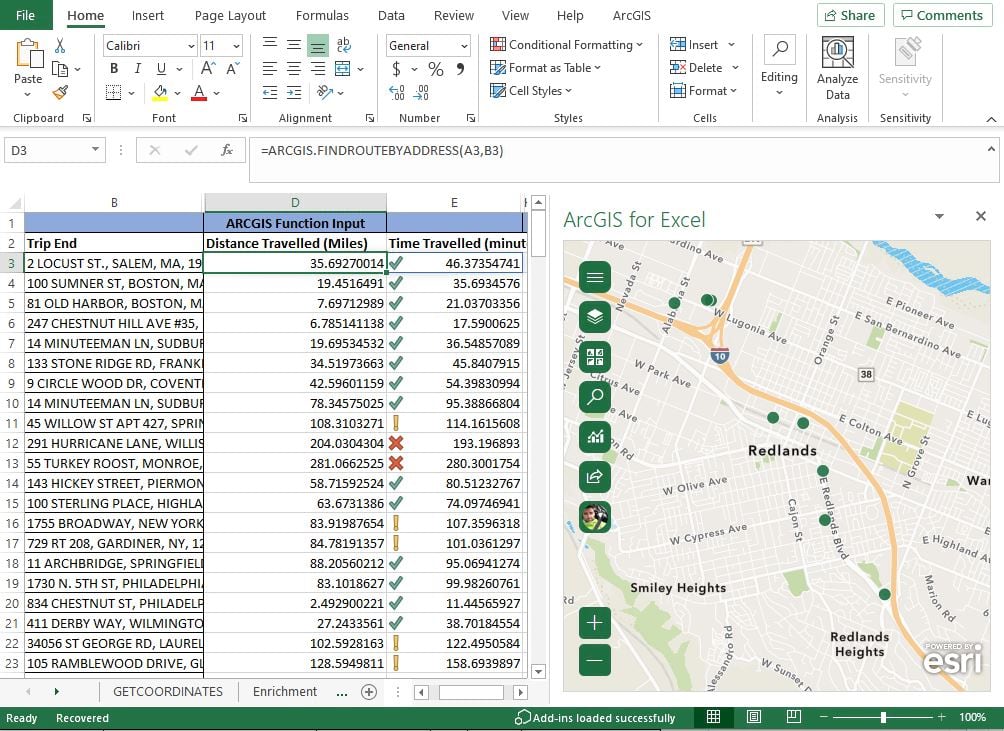The height and width of the screenshot is (731, 1004).
Task: Open the ArcGIS map menu hamburger icon
Action: (x=595, y=277)
